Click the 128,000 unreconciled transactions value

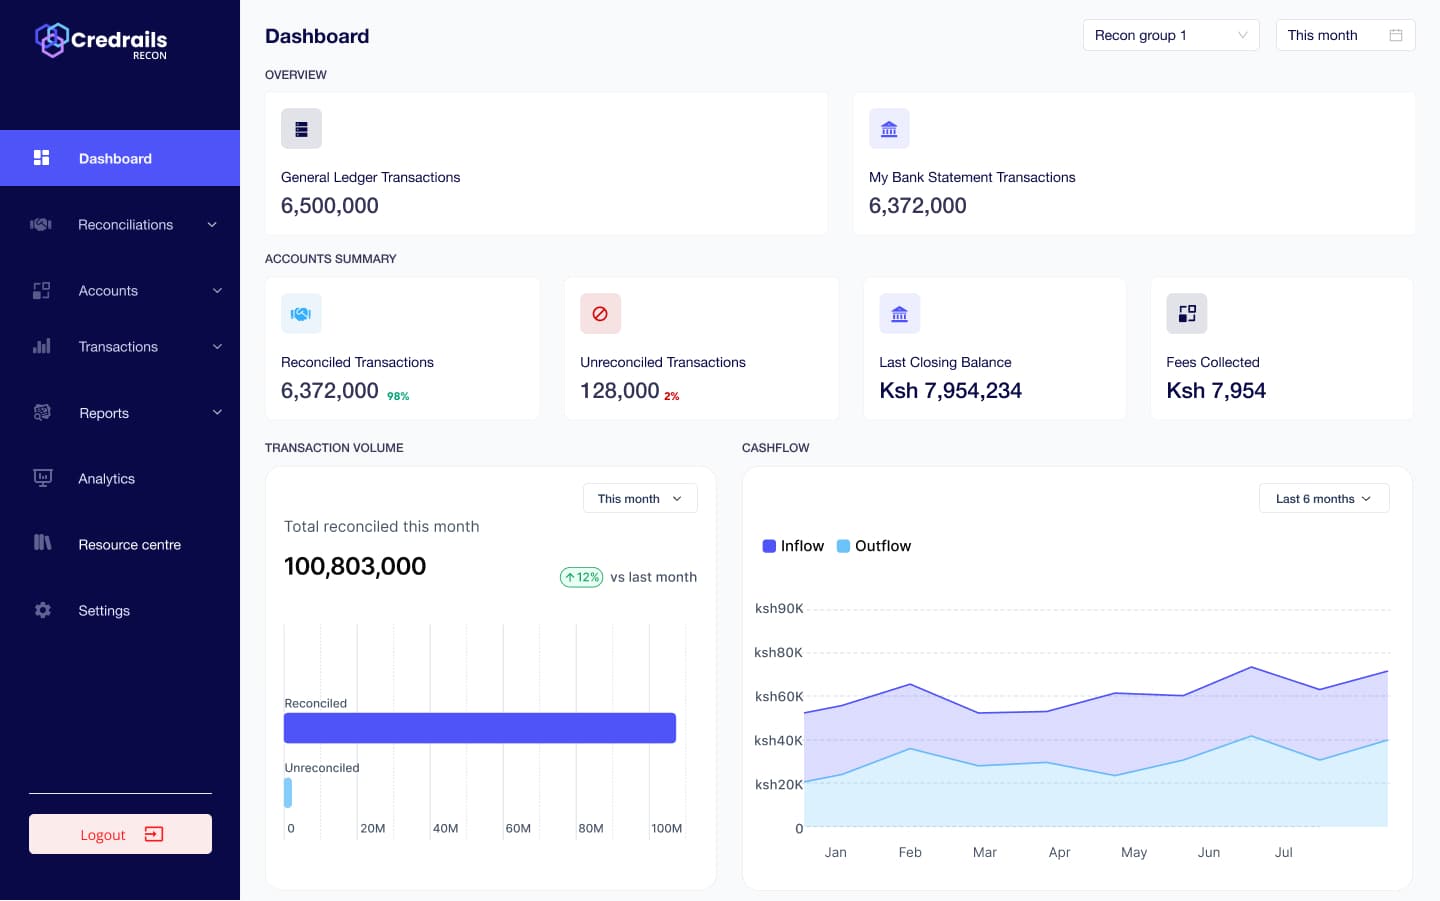(620, 391)
